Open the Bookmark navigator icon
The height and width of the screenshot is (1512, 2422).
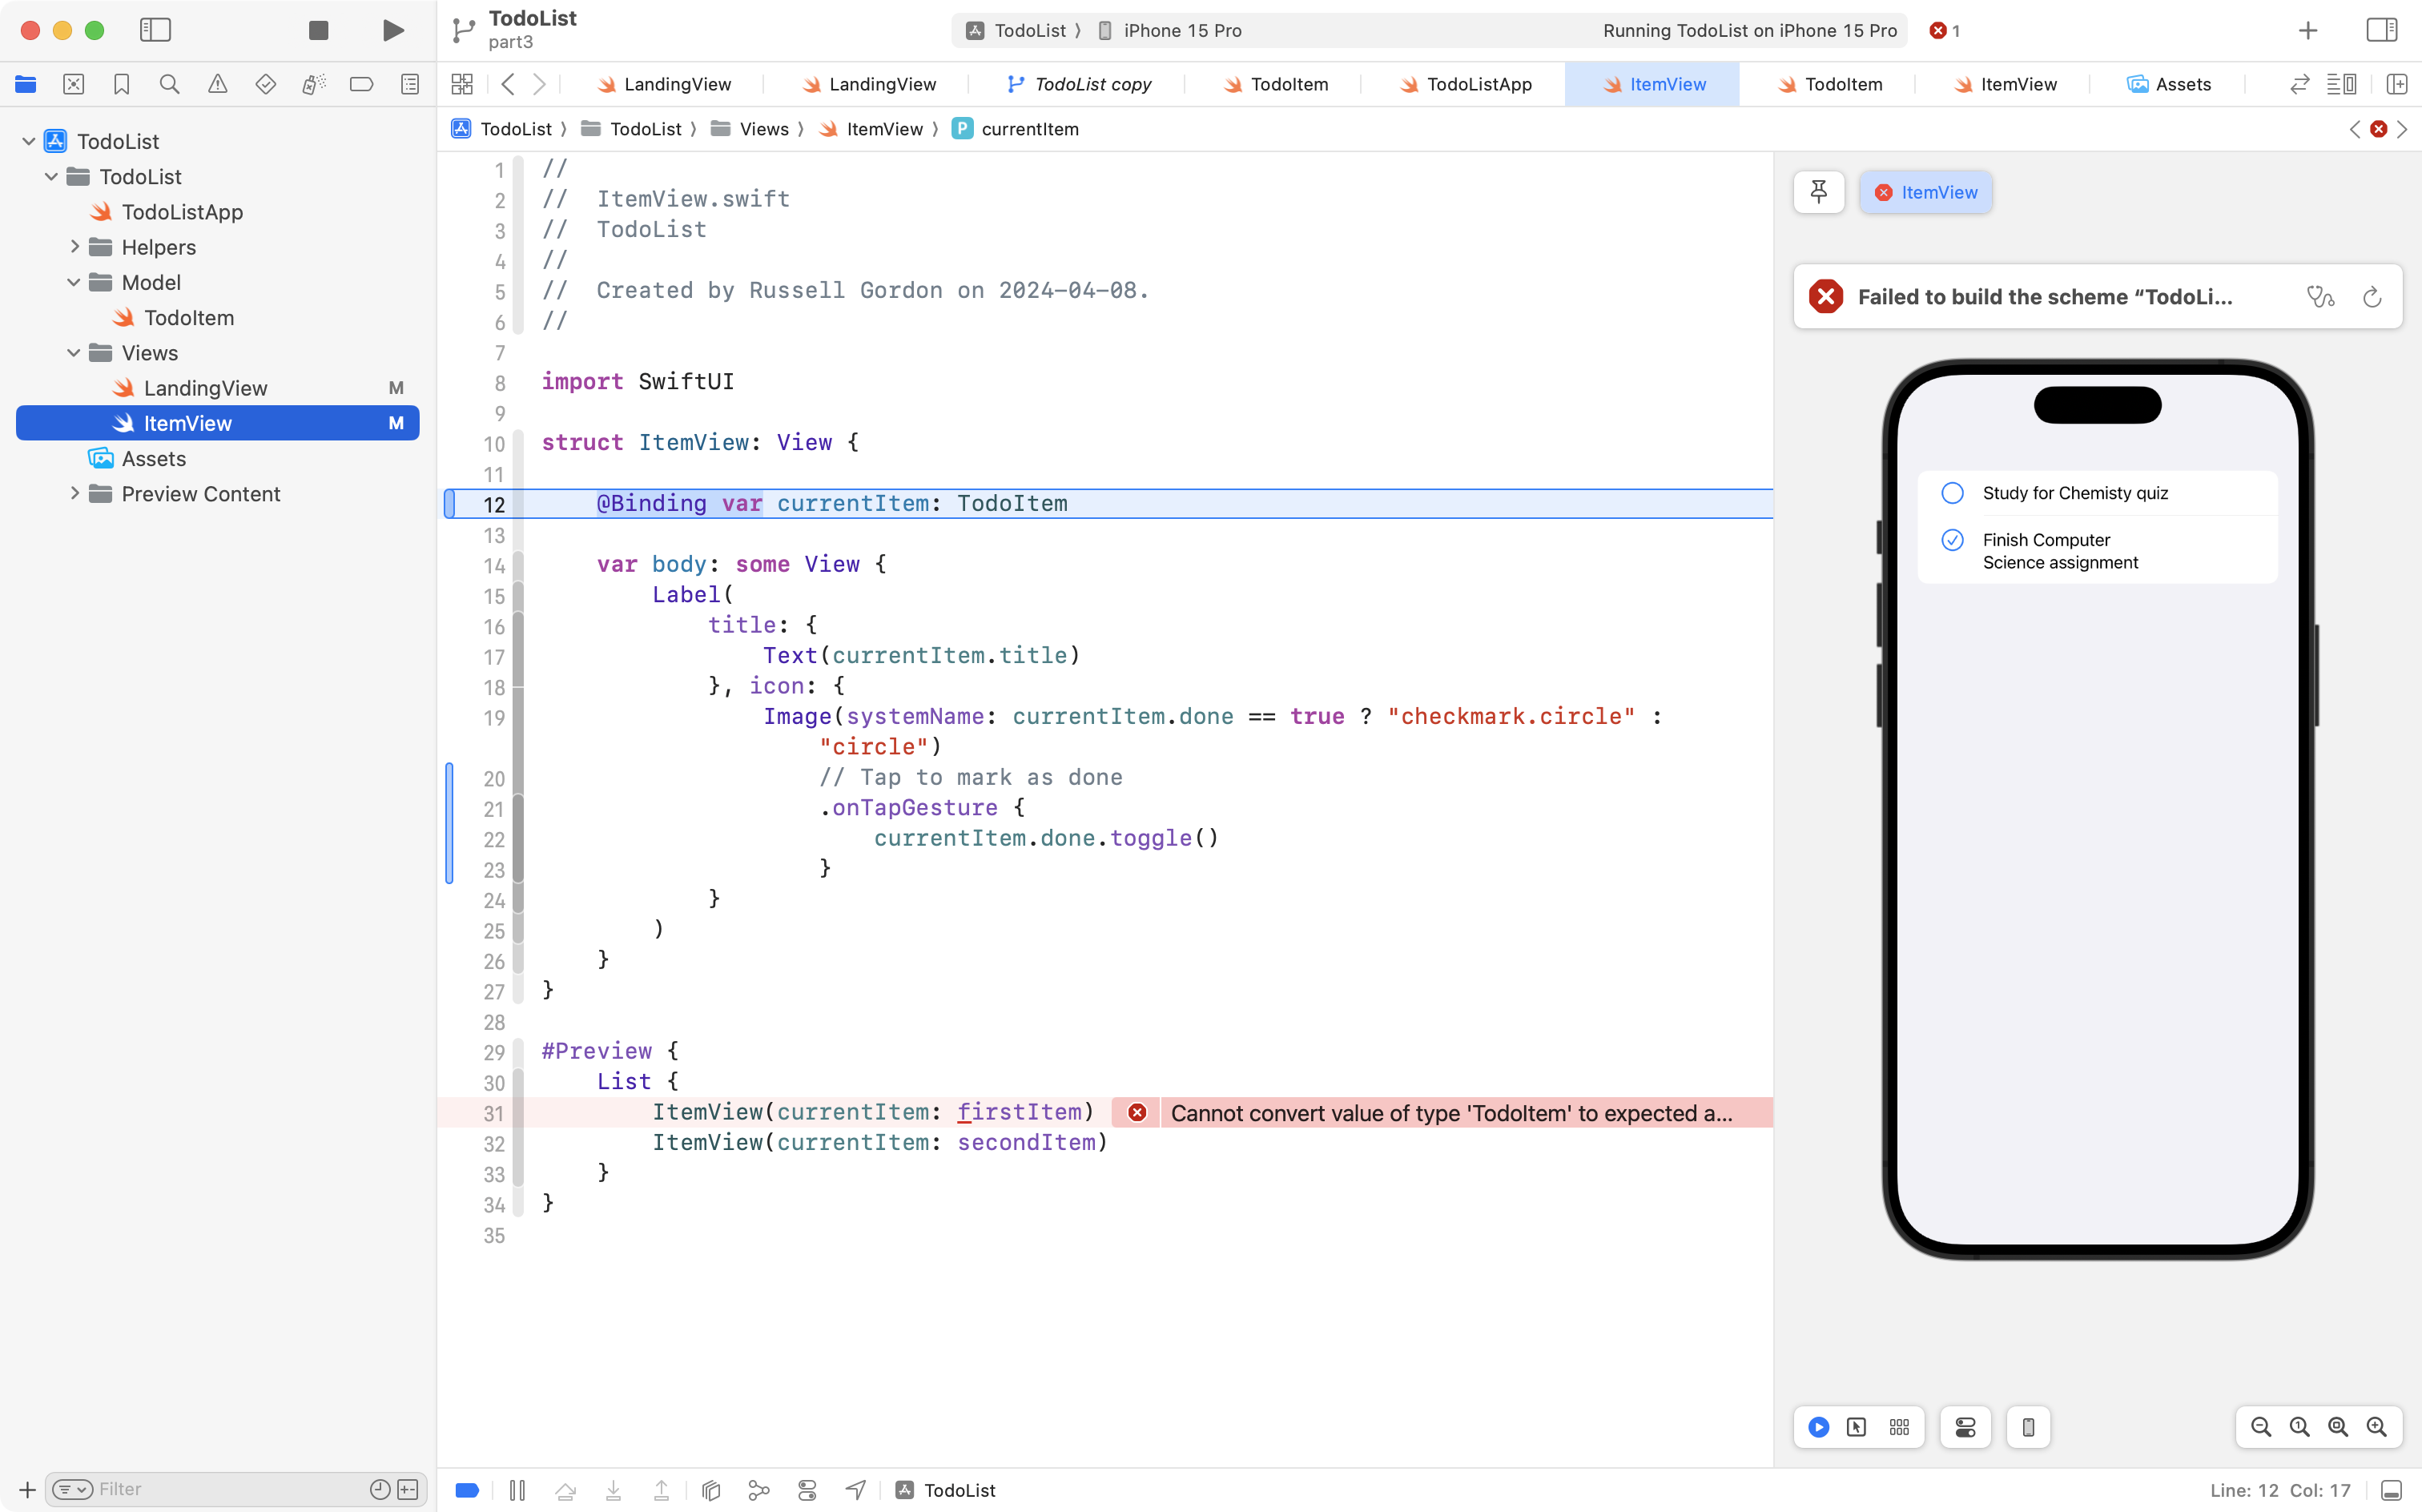121,84
